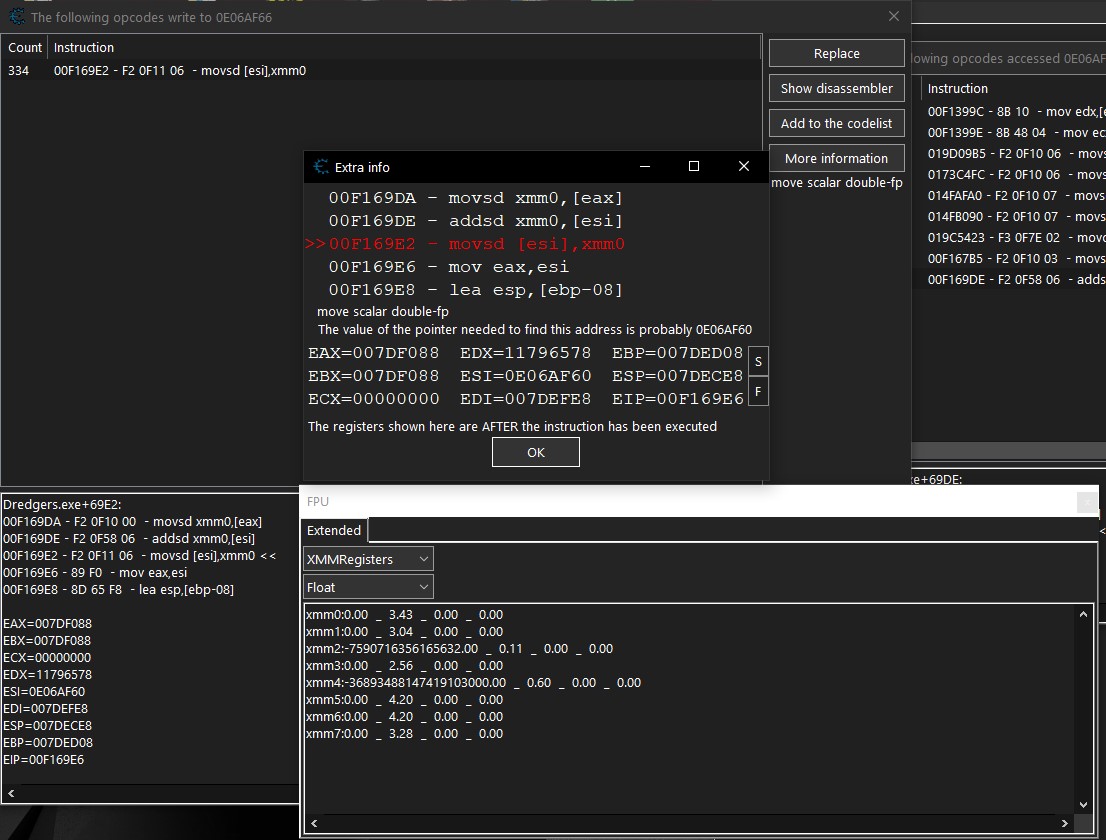The image size is (1106, 840).
Task: Open the Float display type dropdown
Action: [x=368, y=587]
